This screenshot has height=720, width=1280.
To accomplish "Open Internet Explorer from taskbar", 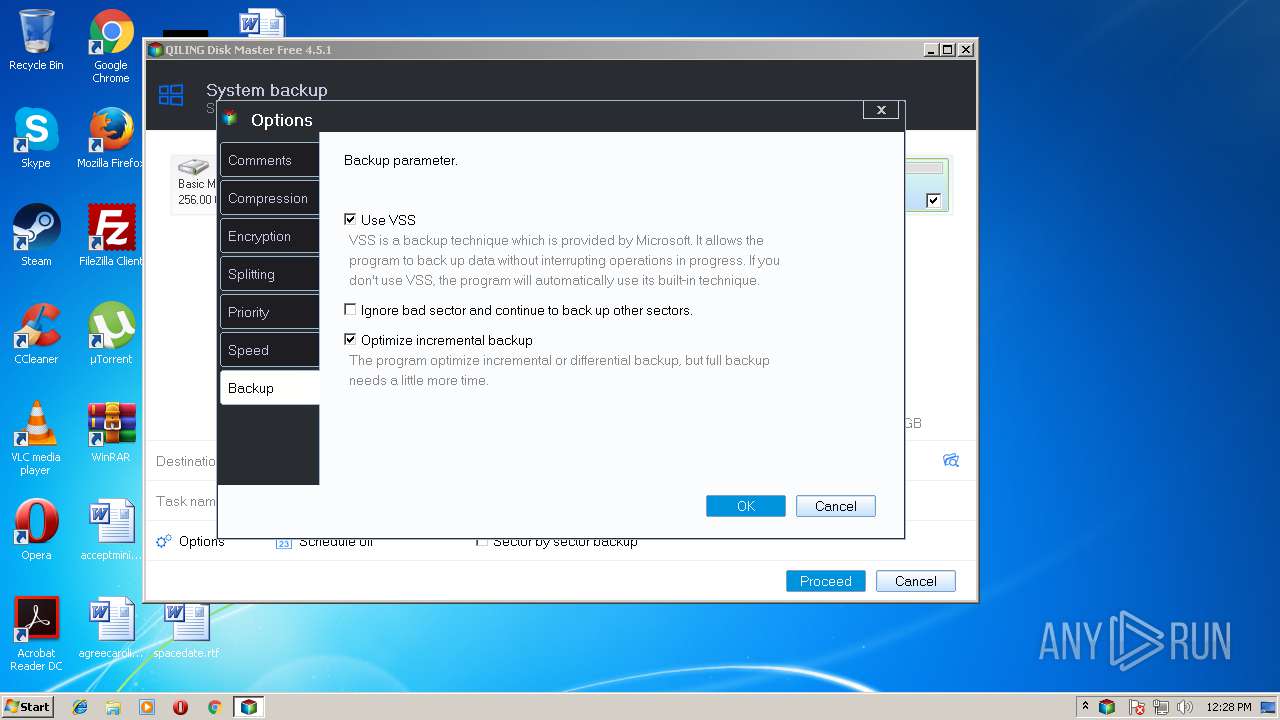I will tap(80, 707).
